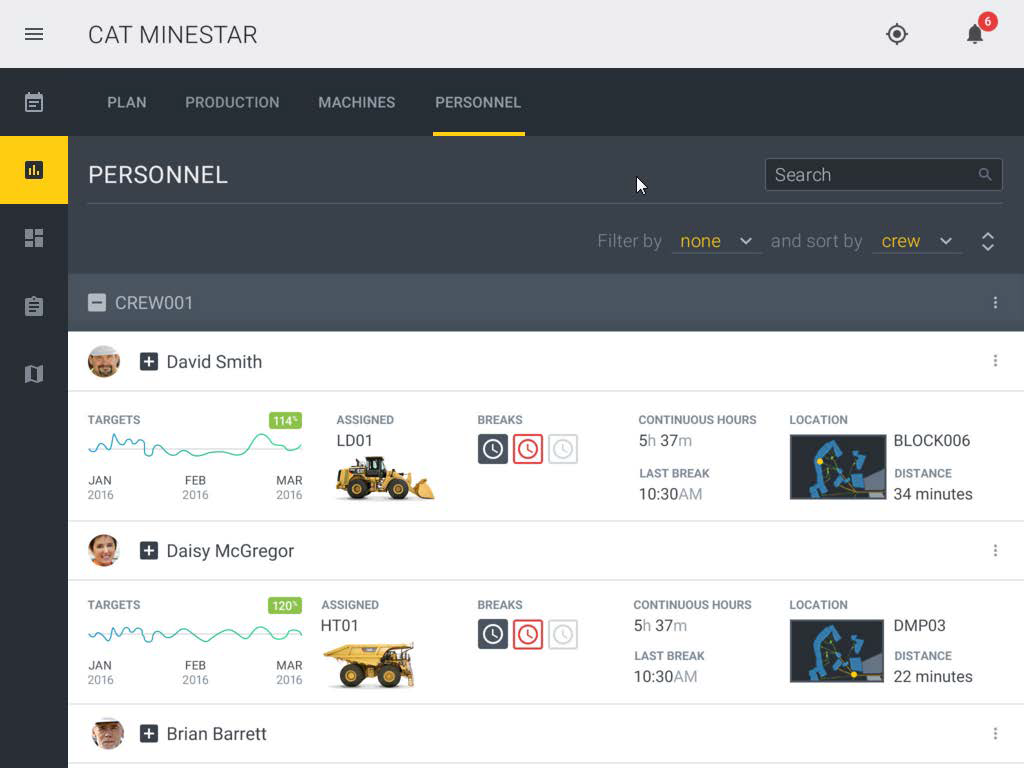Expand David Smith's details with plus icon
The image size is (1024, 768).
[x=149, y=361]
